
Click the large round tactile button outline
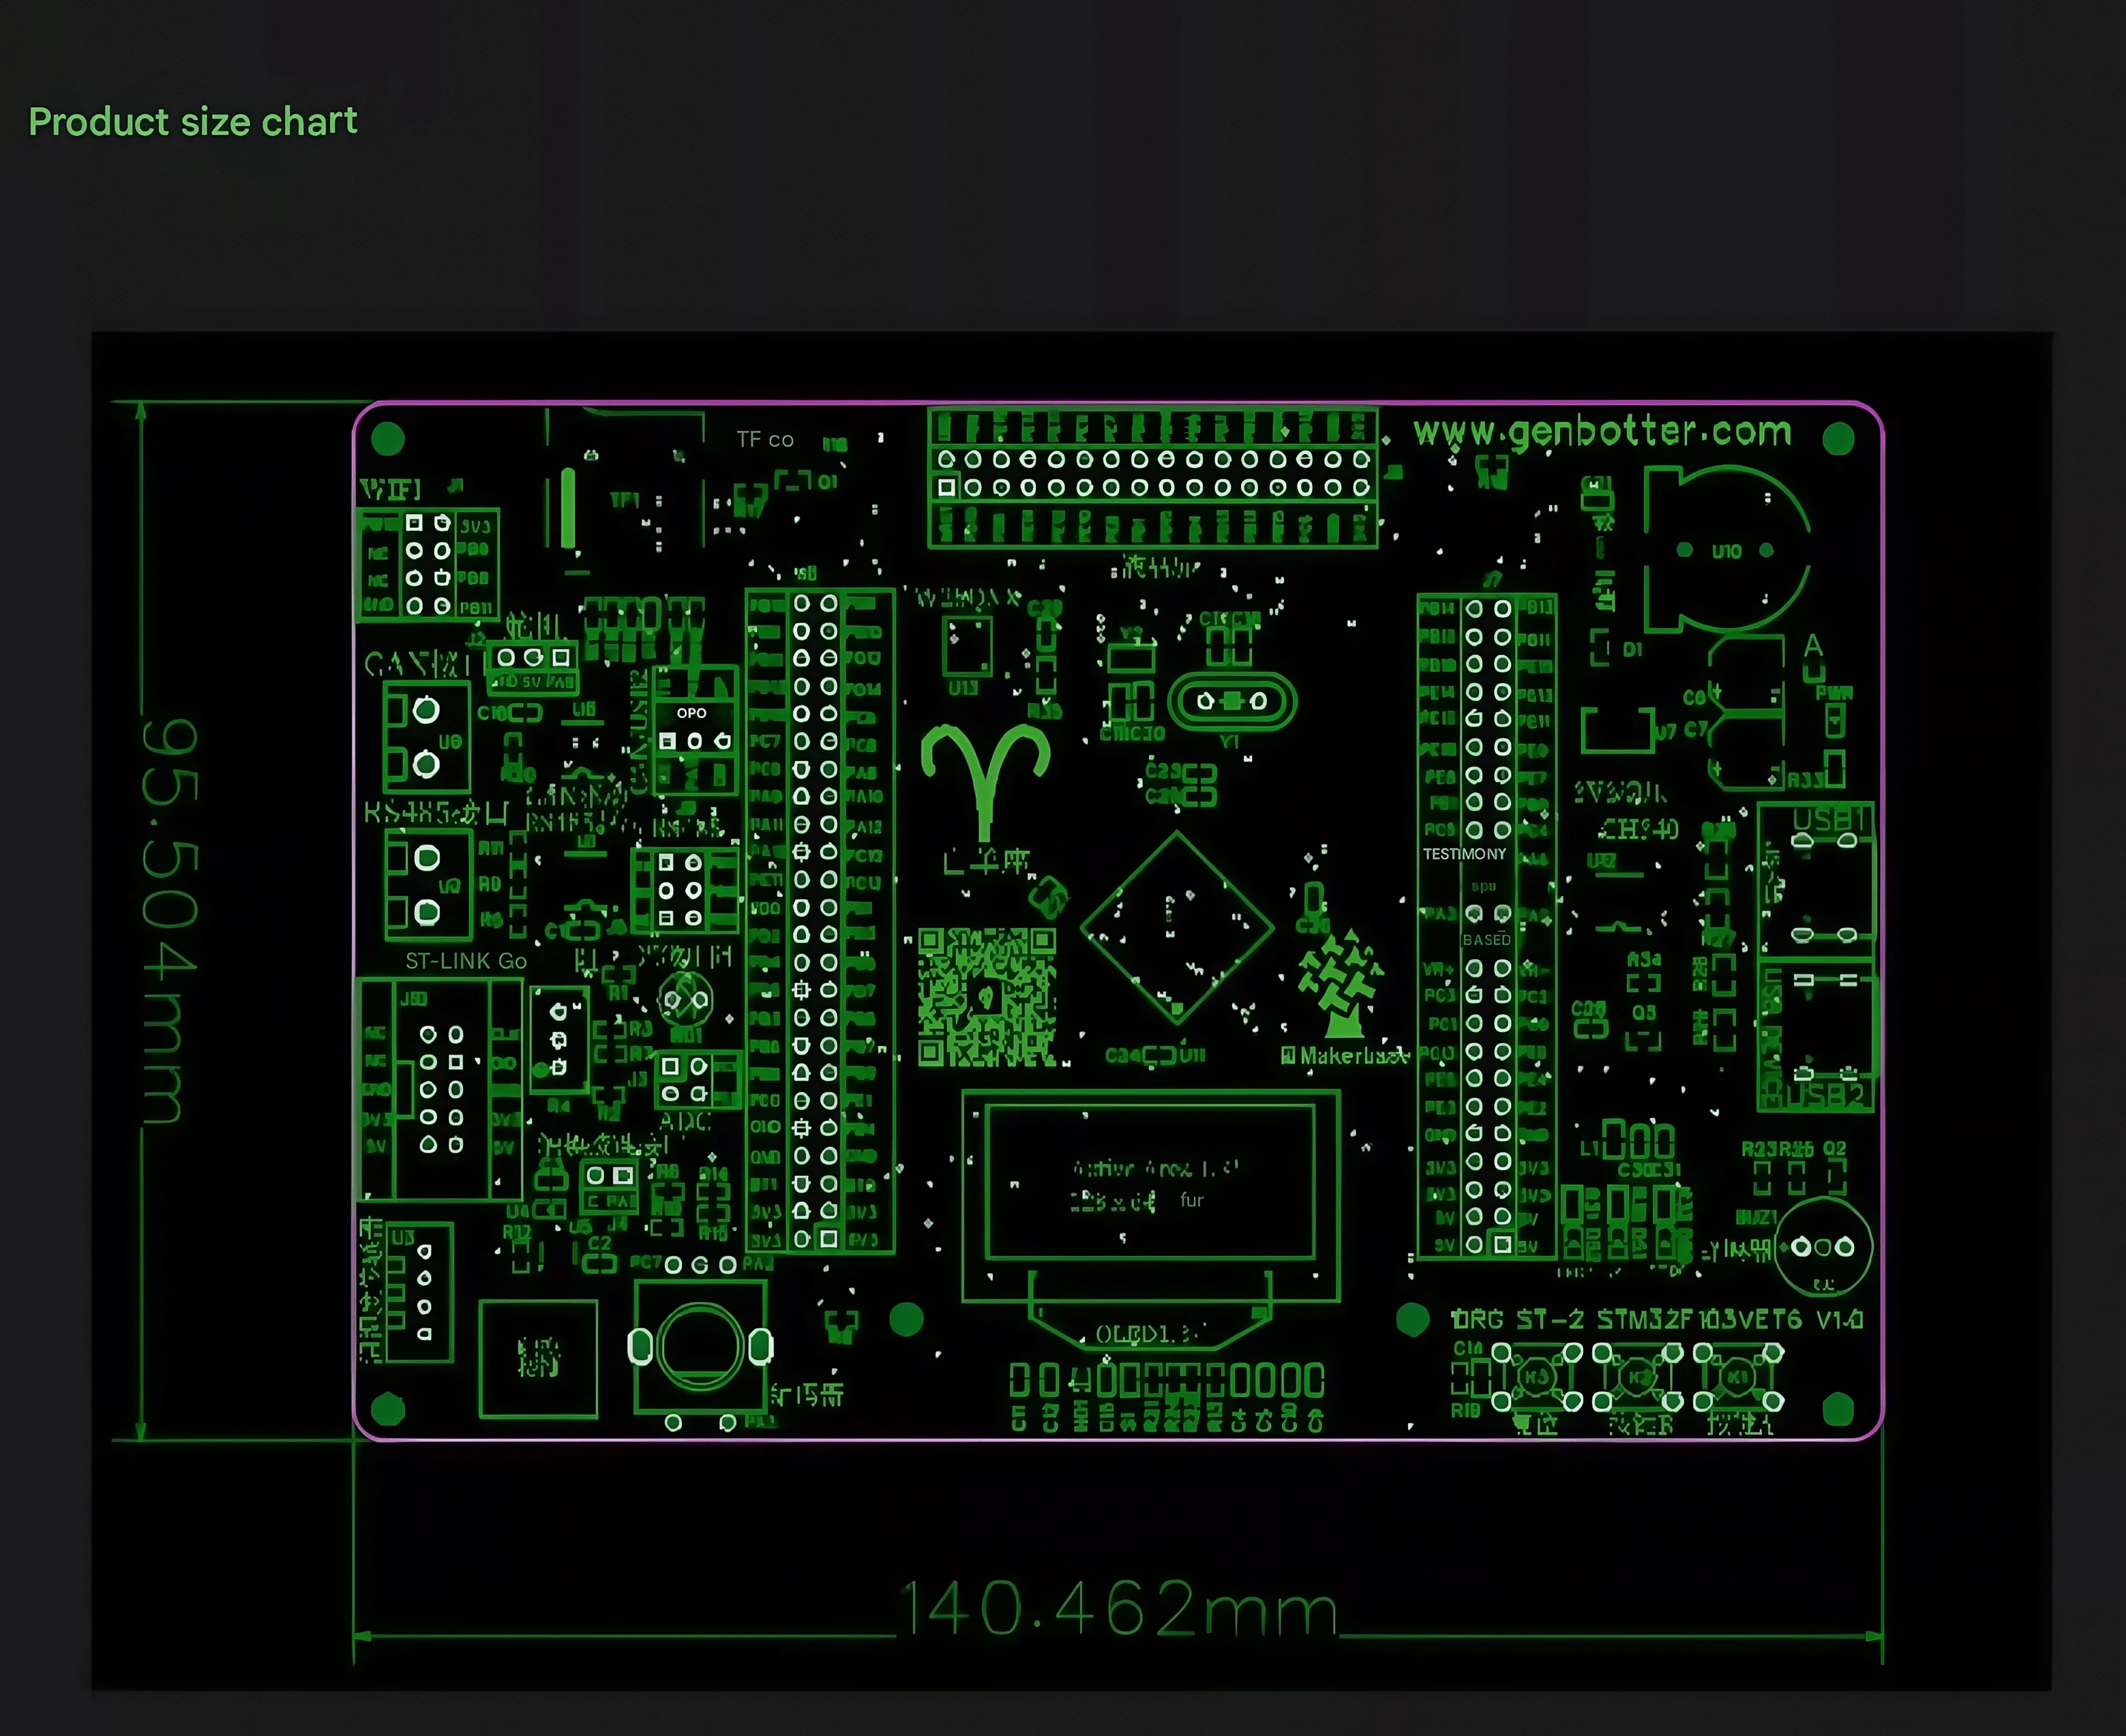(700, 1346)
